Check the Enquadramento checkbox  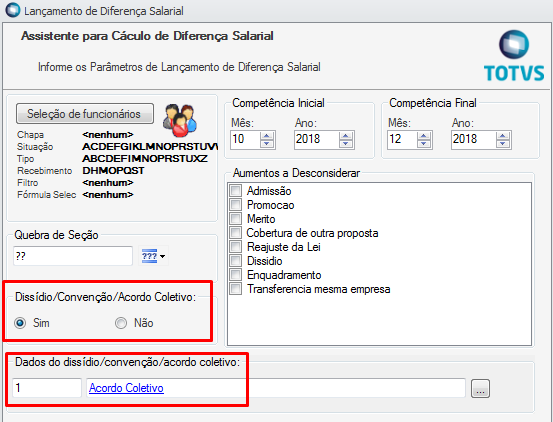click(x=236, y=275)
